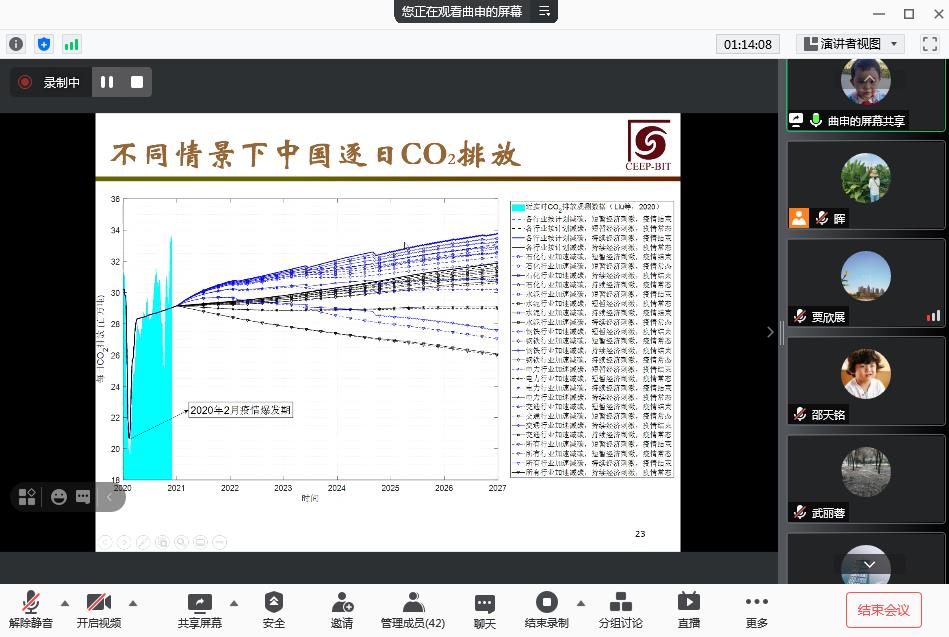Unmute microphone with 解除静音
The image size is (949, 637).
[30, 609]
